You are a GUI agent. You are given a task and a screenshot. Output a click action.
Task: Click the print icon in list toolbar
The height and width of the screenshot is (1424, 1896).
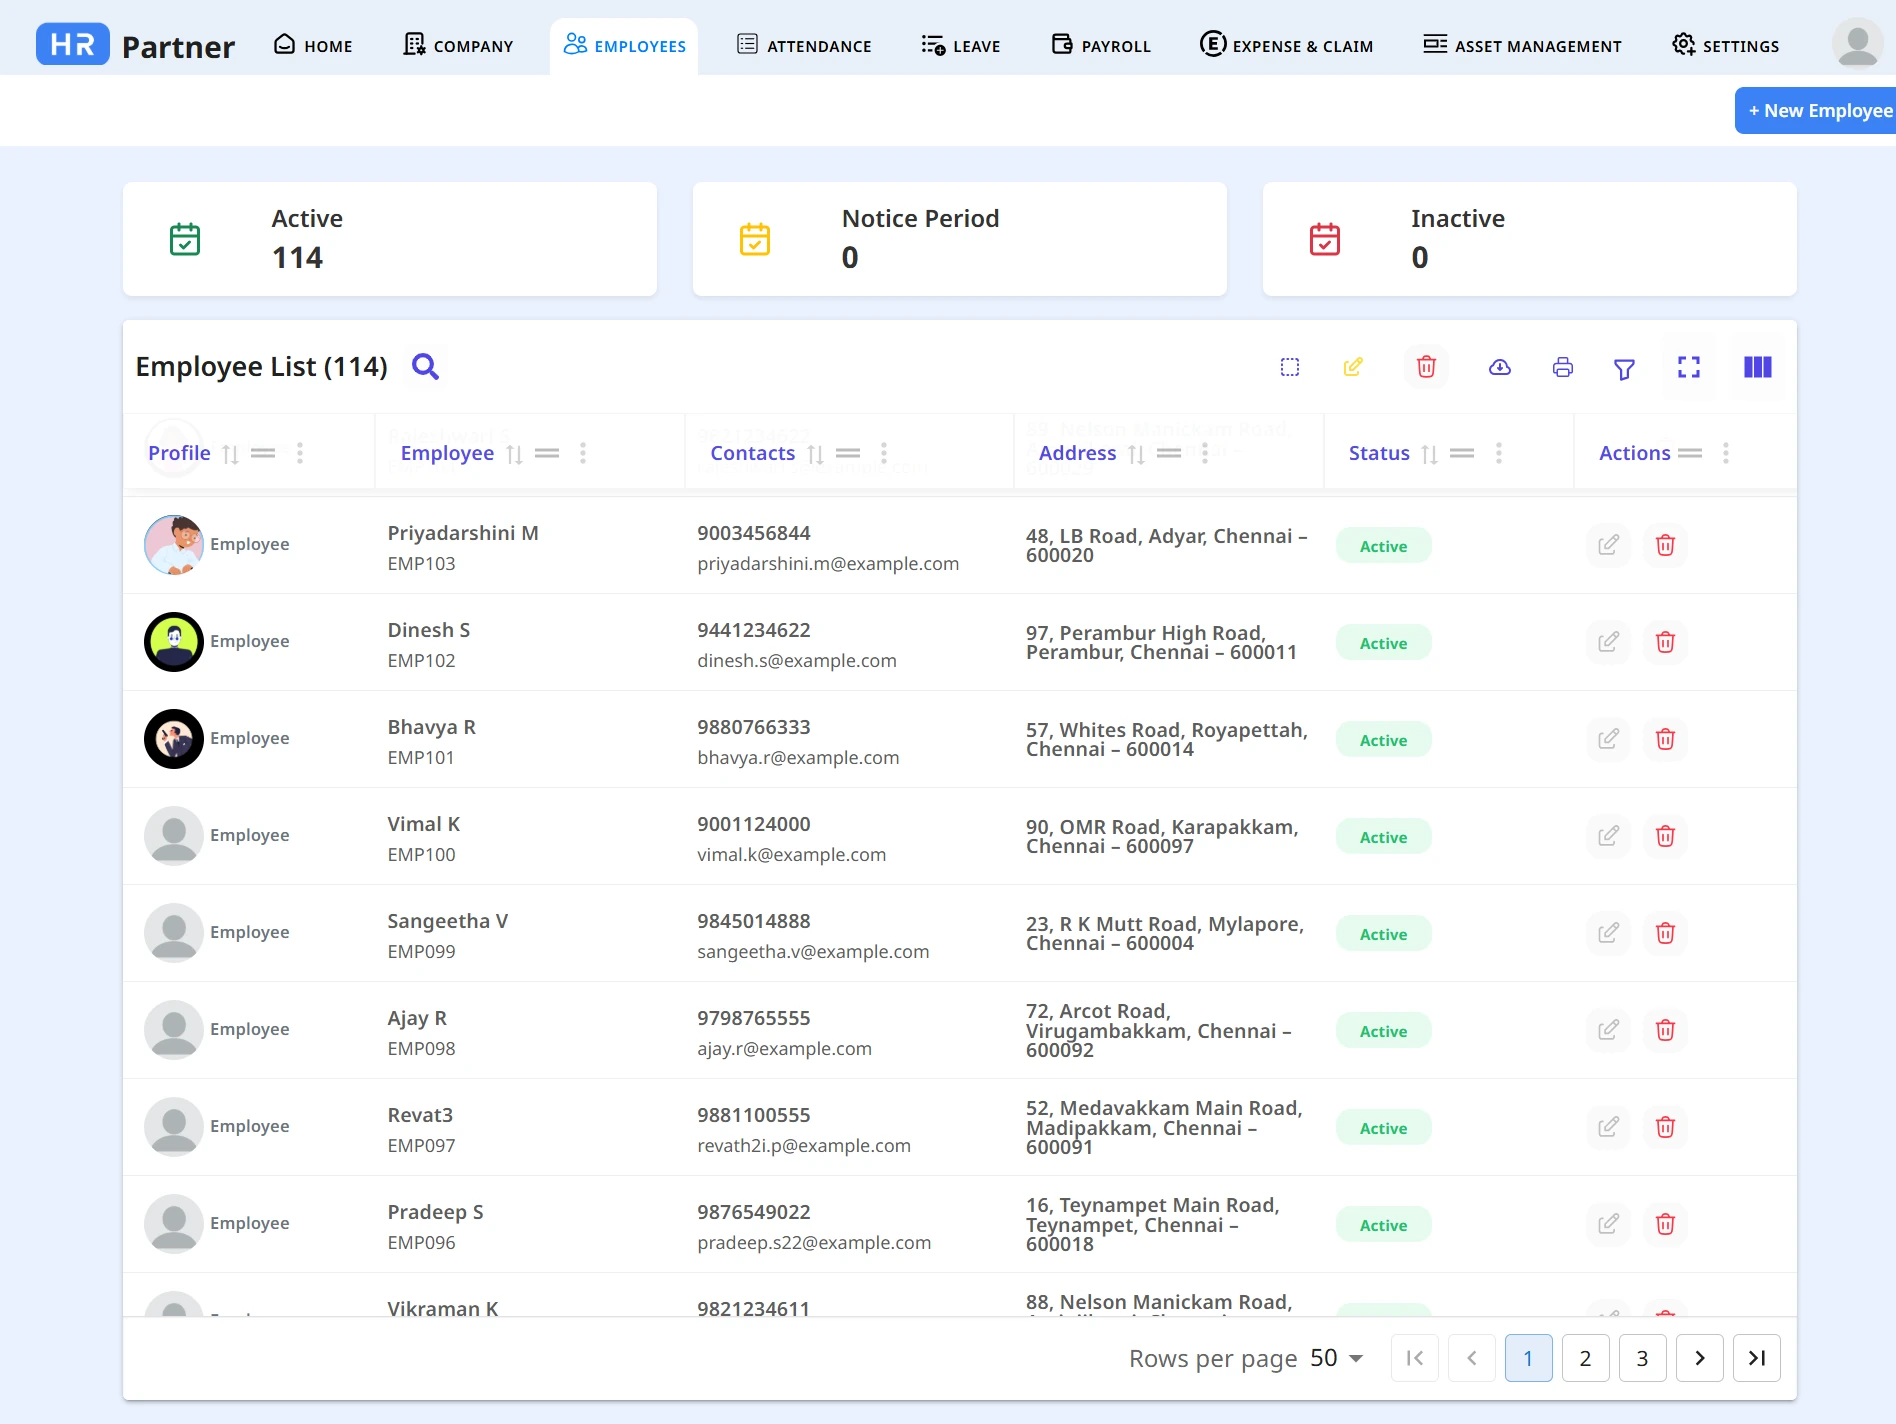tap(1562, 367)
